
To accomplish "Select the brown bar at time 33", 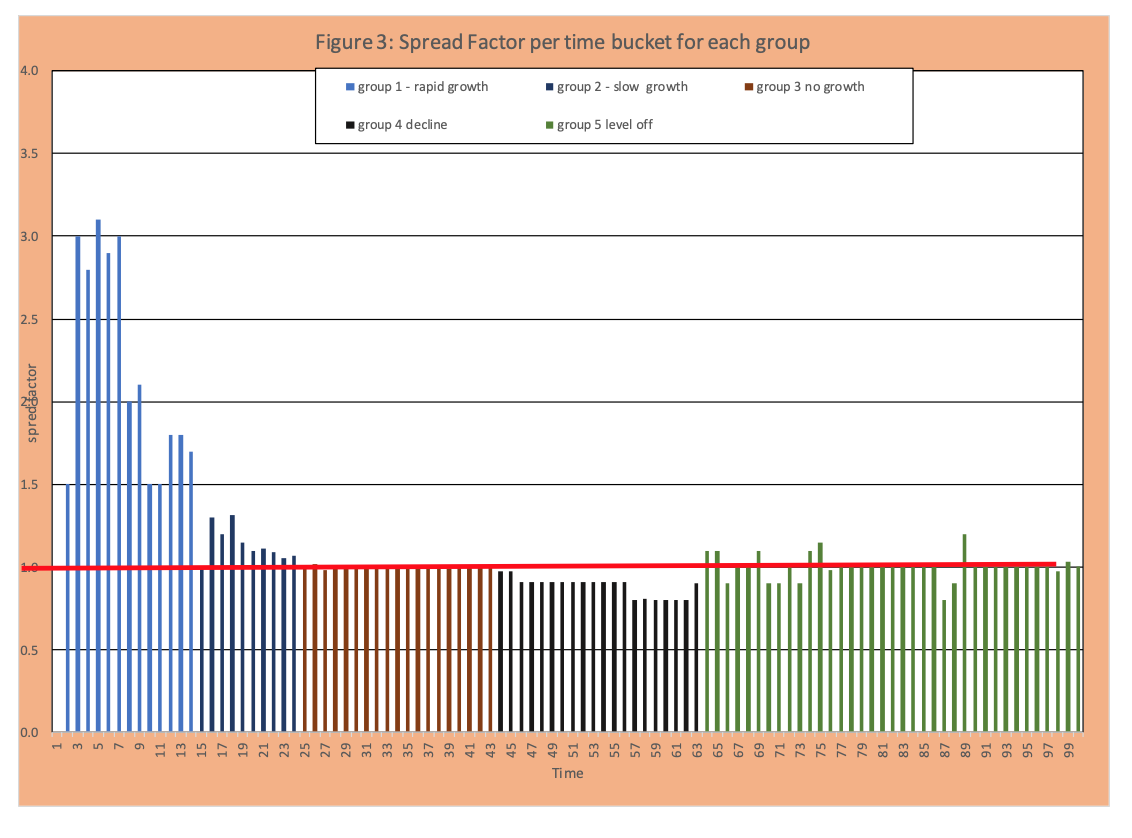I will (387, 650).
